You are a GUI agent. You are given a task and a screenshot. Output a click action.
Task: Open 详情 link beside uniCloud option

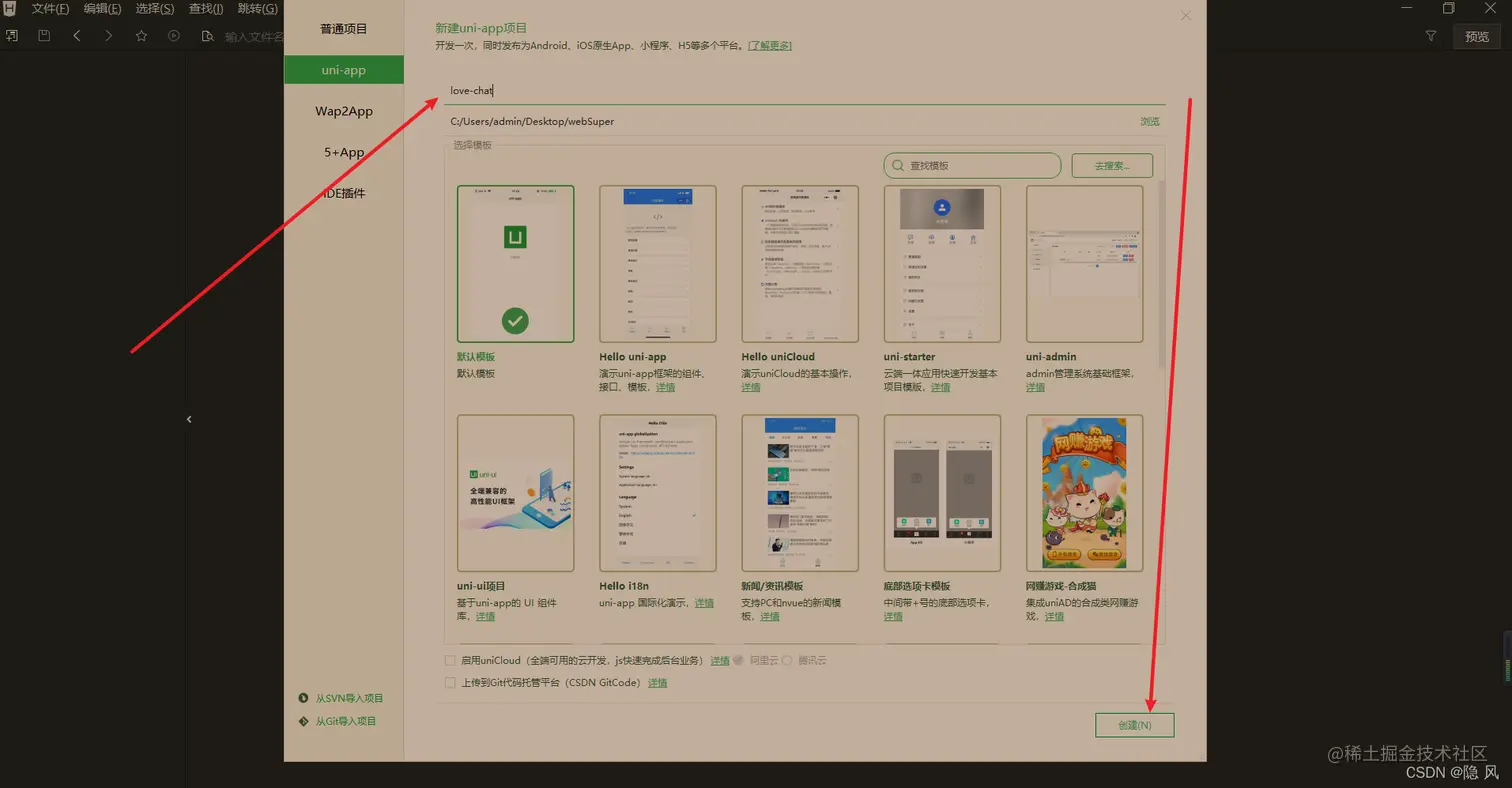[x=720, y=660]
